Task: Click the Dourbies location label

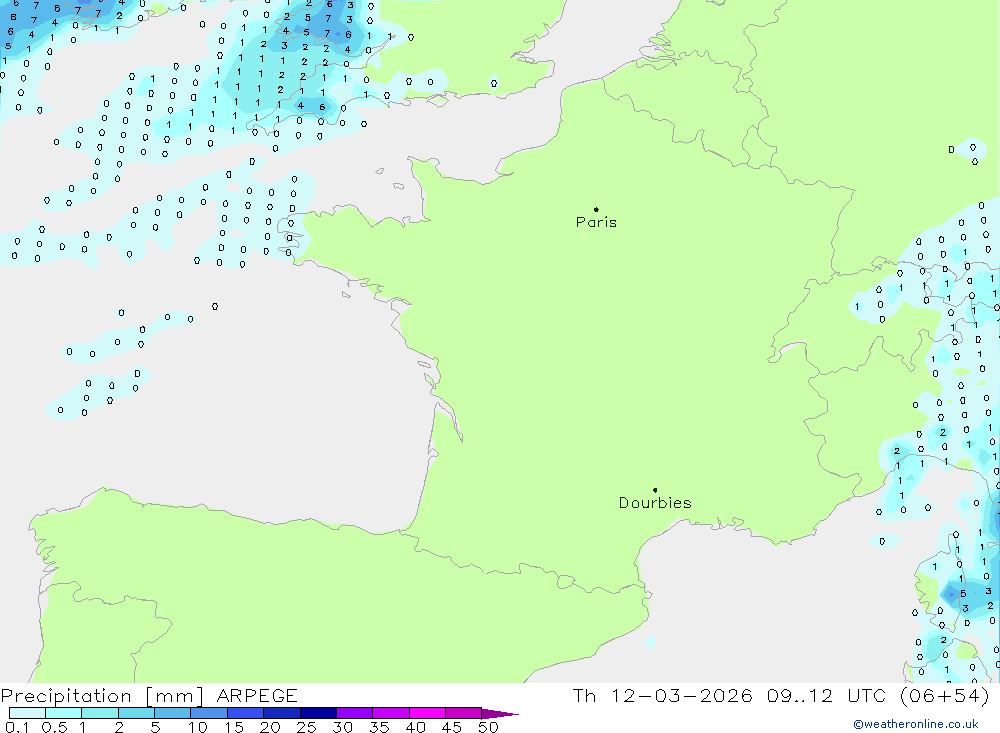Action: pos(655,503)
